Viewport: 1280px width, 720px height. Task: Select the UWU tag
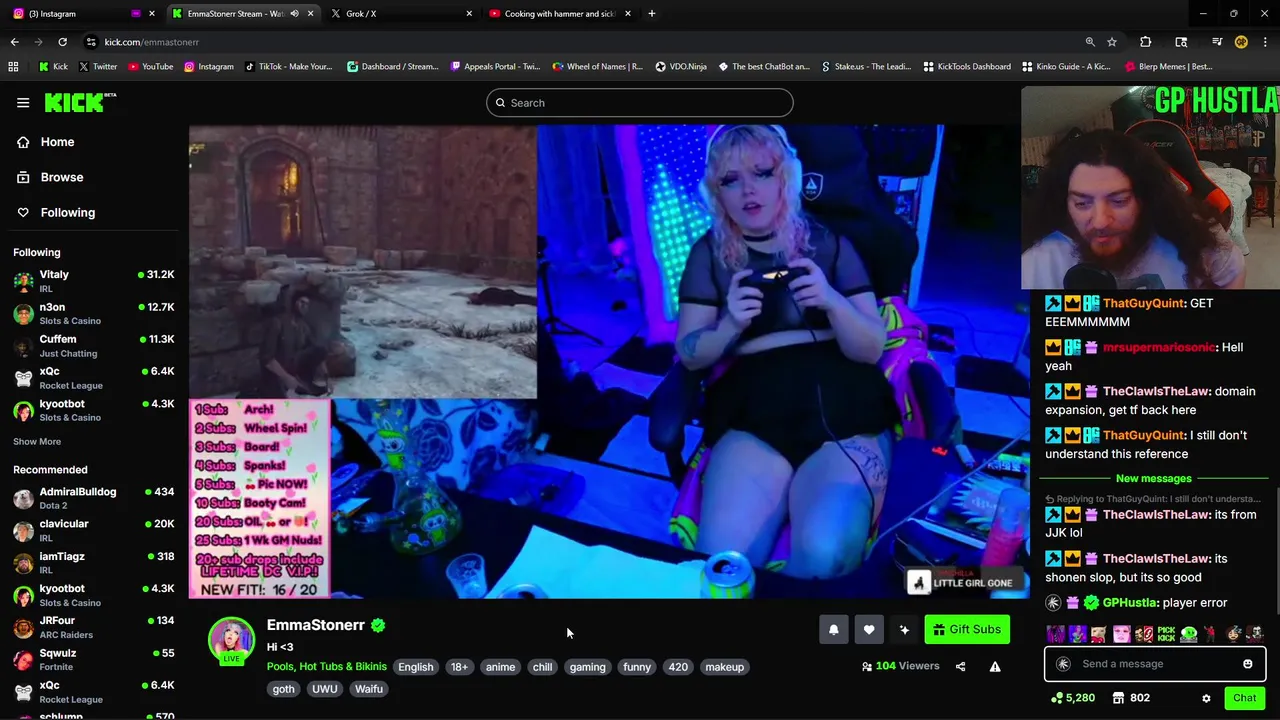click(x=325, y=689)
